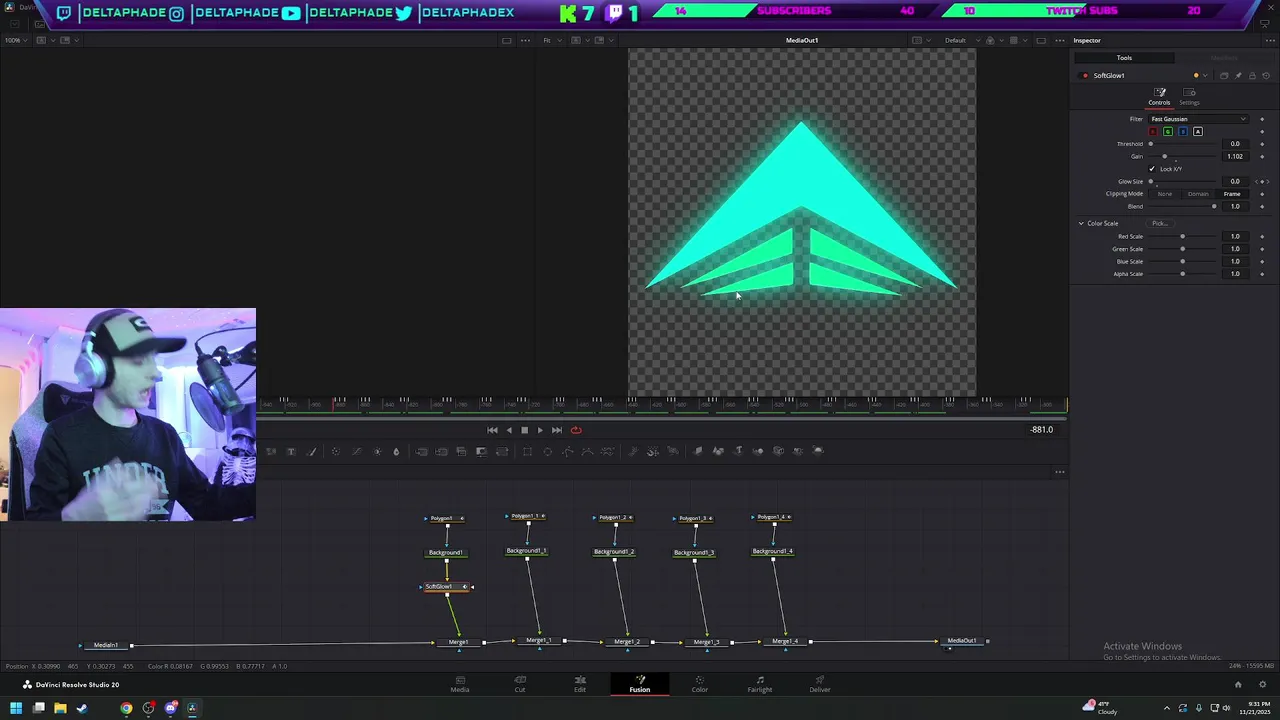The image size is (1280, 720).
Task: Uncheck the Lock X/Y checkbox
Action: pos(1151,169)
